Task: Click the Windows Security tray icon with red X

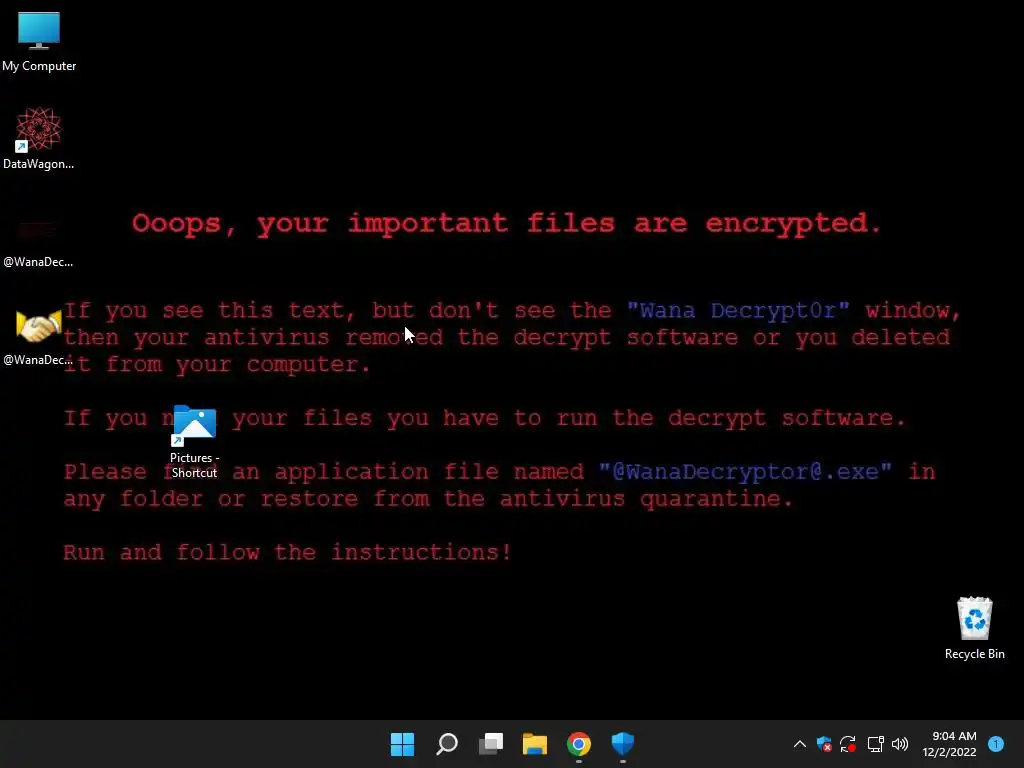Action: click(x=824, y=744)
